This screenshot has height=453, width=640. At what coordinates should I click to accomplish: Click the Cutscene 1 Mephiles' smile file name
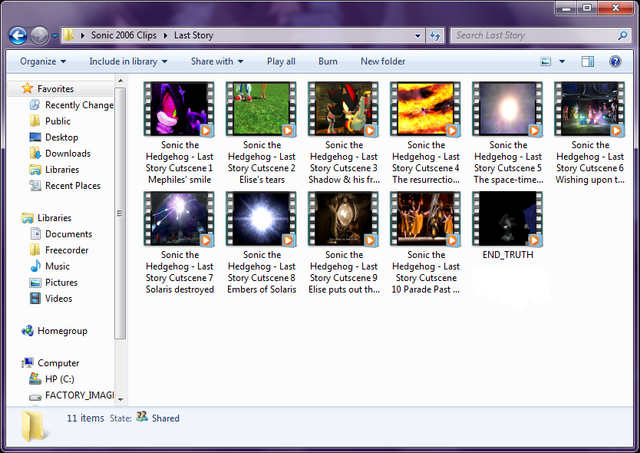click(x=180, y=162)
